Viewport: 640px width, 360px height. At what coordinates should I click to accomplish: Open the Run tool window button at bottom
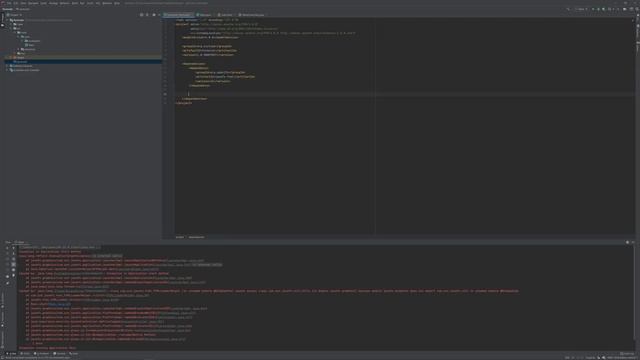pyautogui.click(x=12, y=353)
